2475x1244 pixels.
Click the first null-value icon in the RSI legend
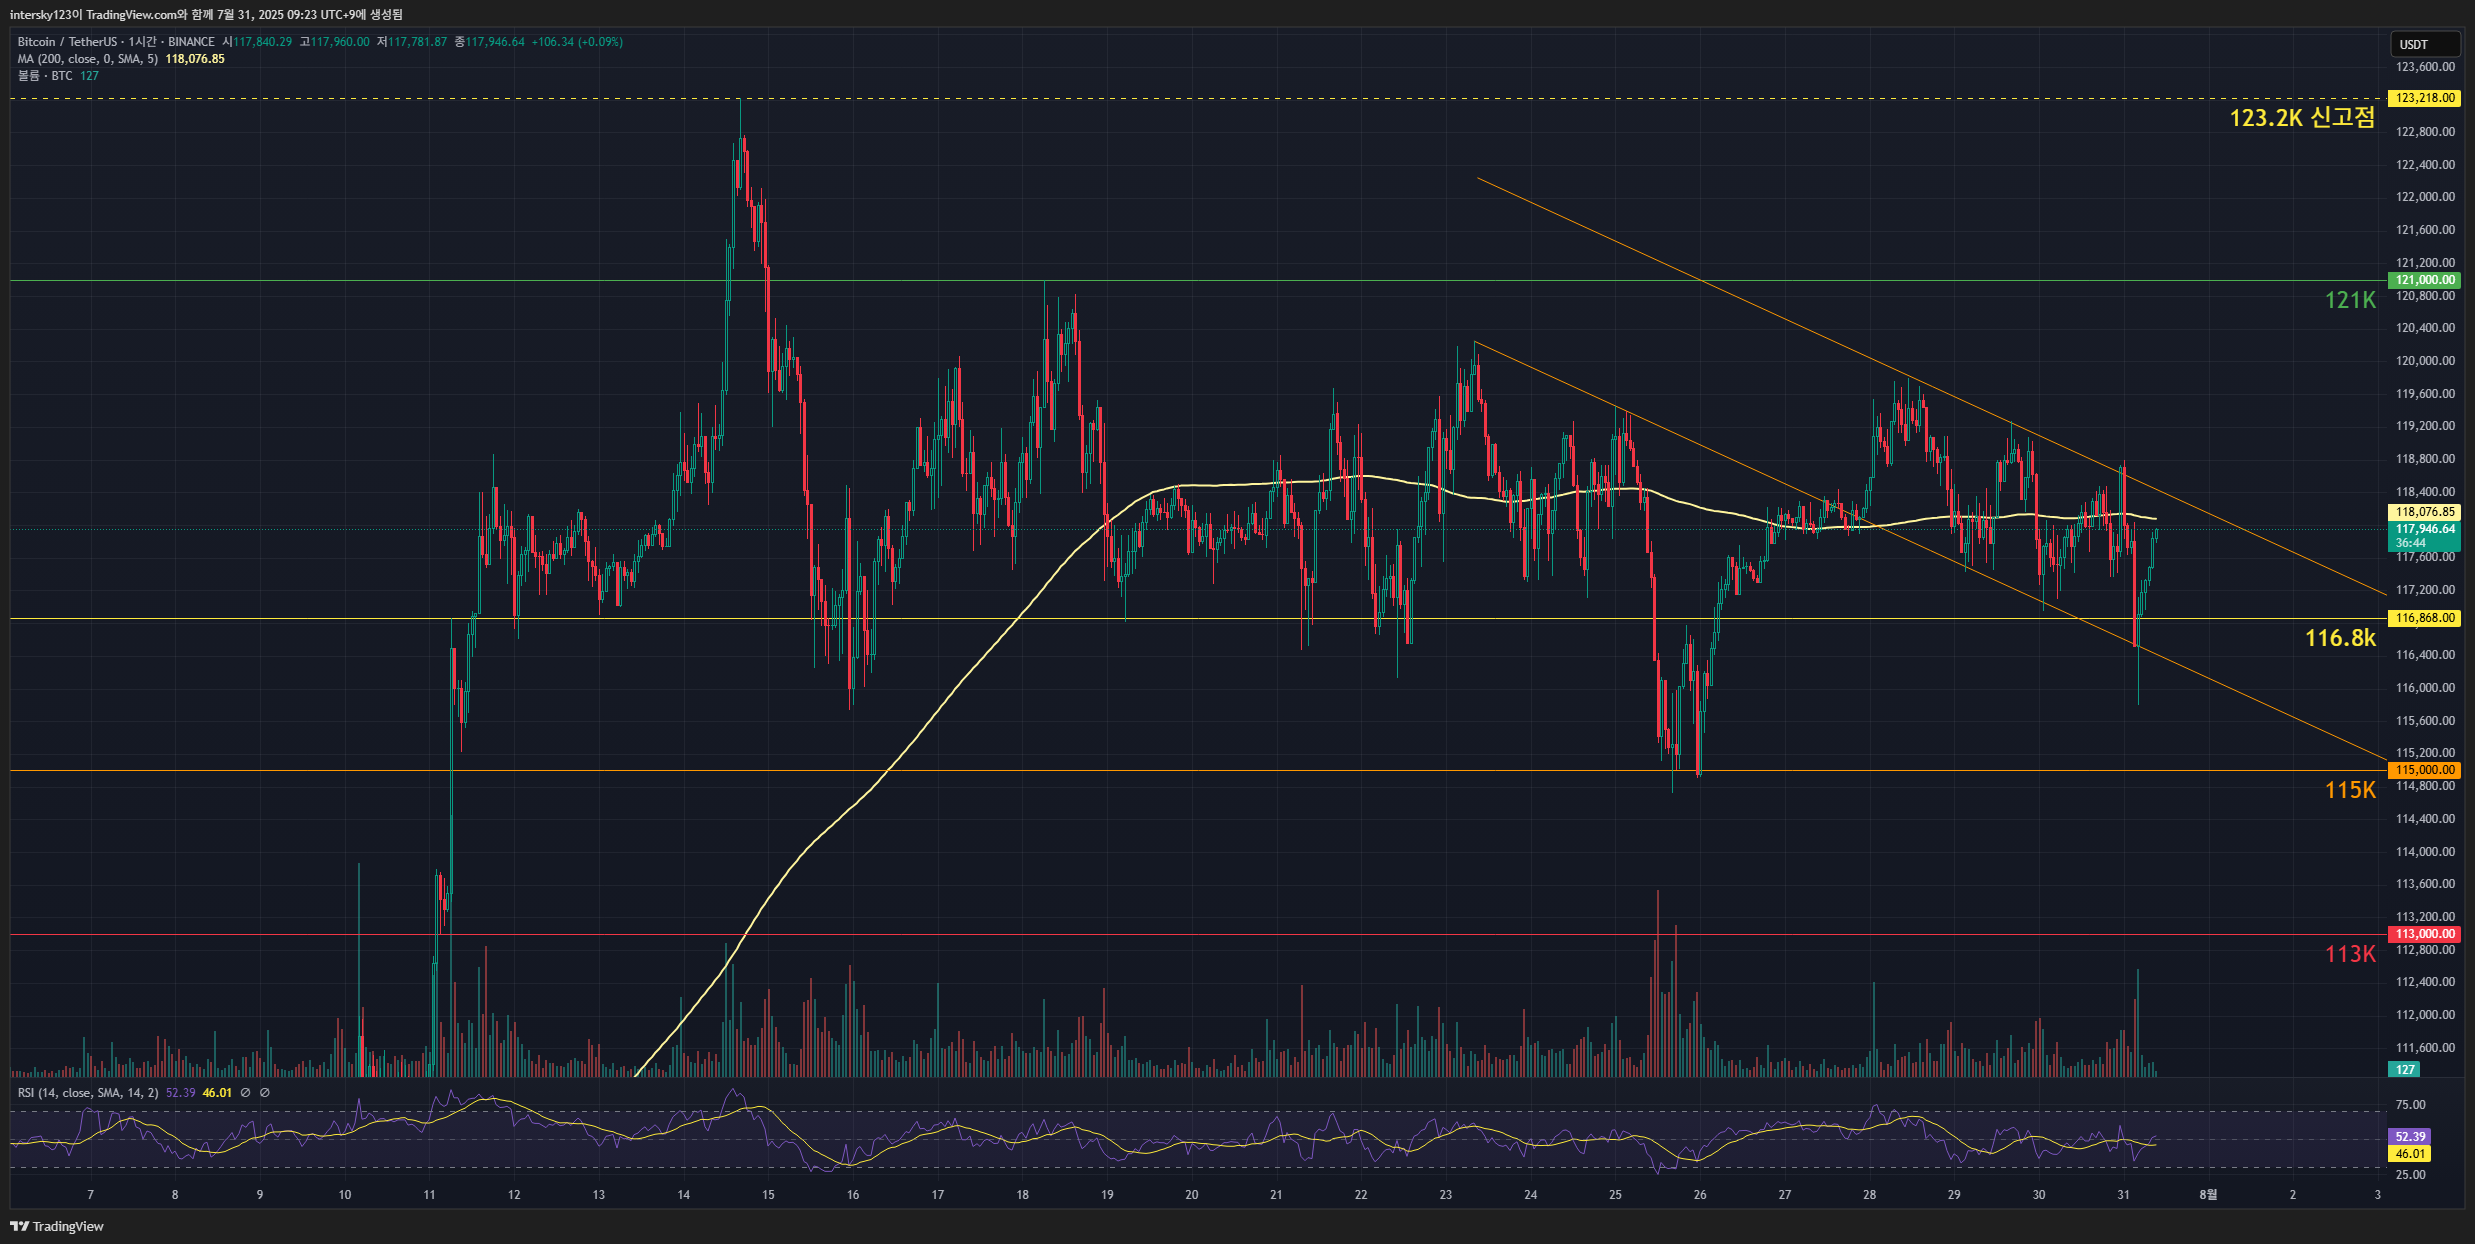pyautogui.click(x=245, y=1093)
